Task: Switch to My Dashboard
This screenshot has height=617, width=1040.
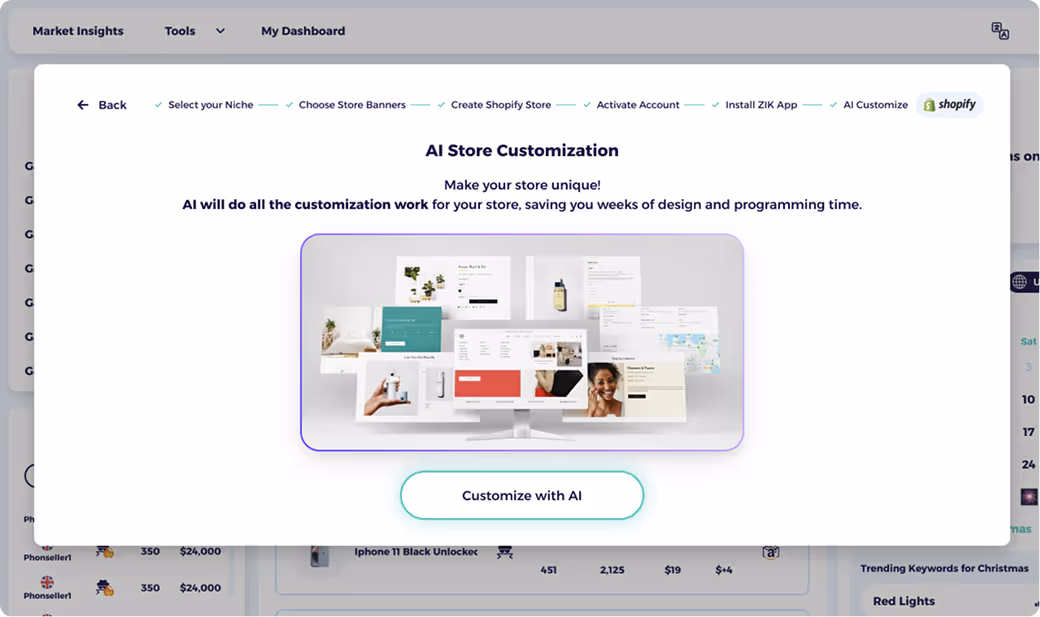Action: coord(303,31)
